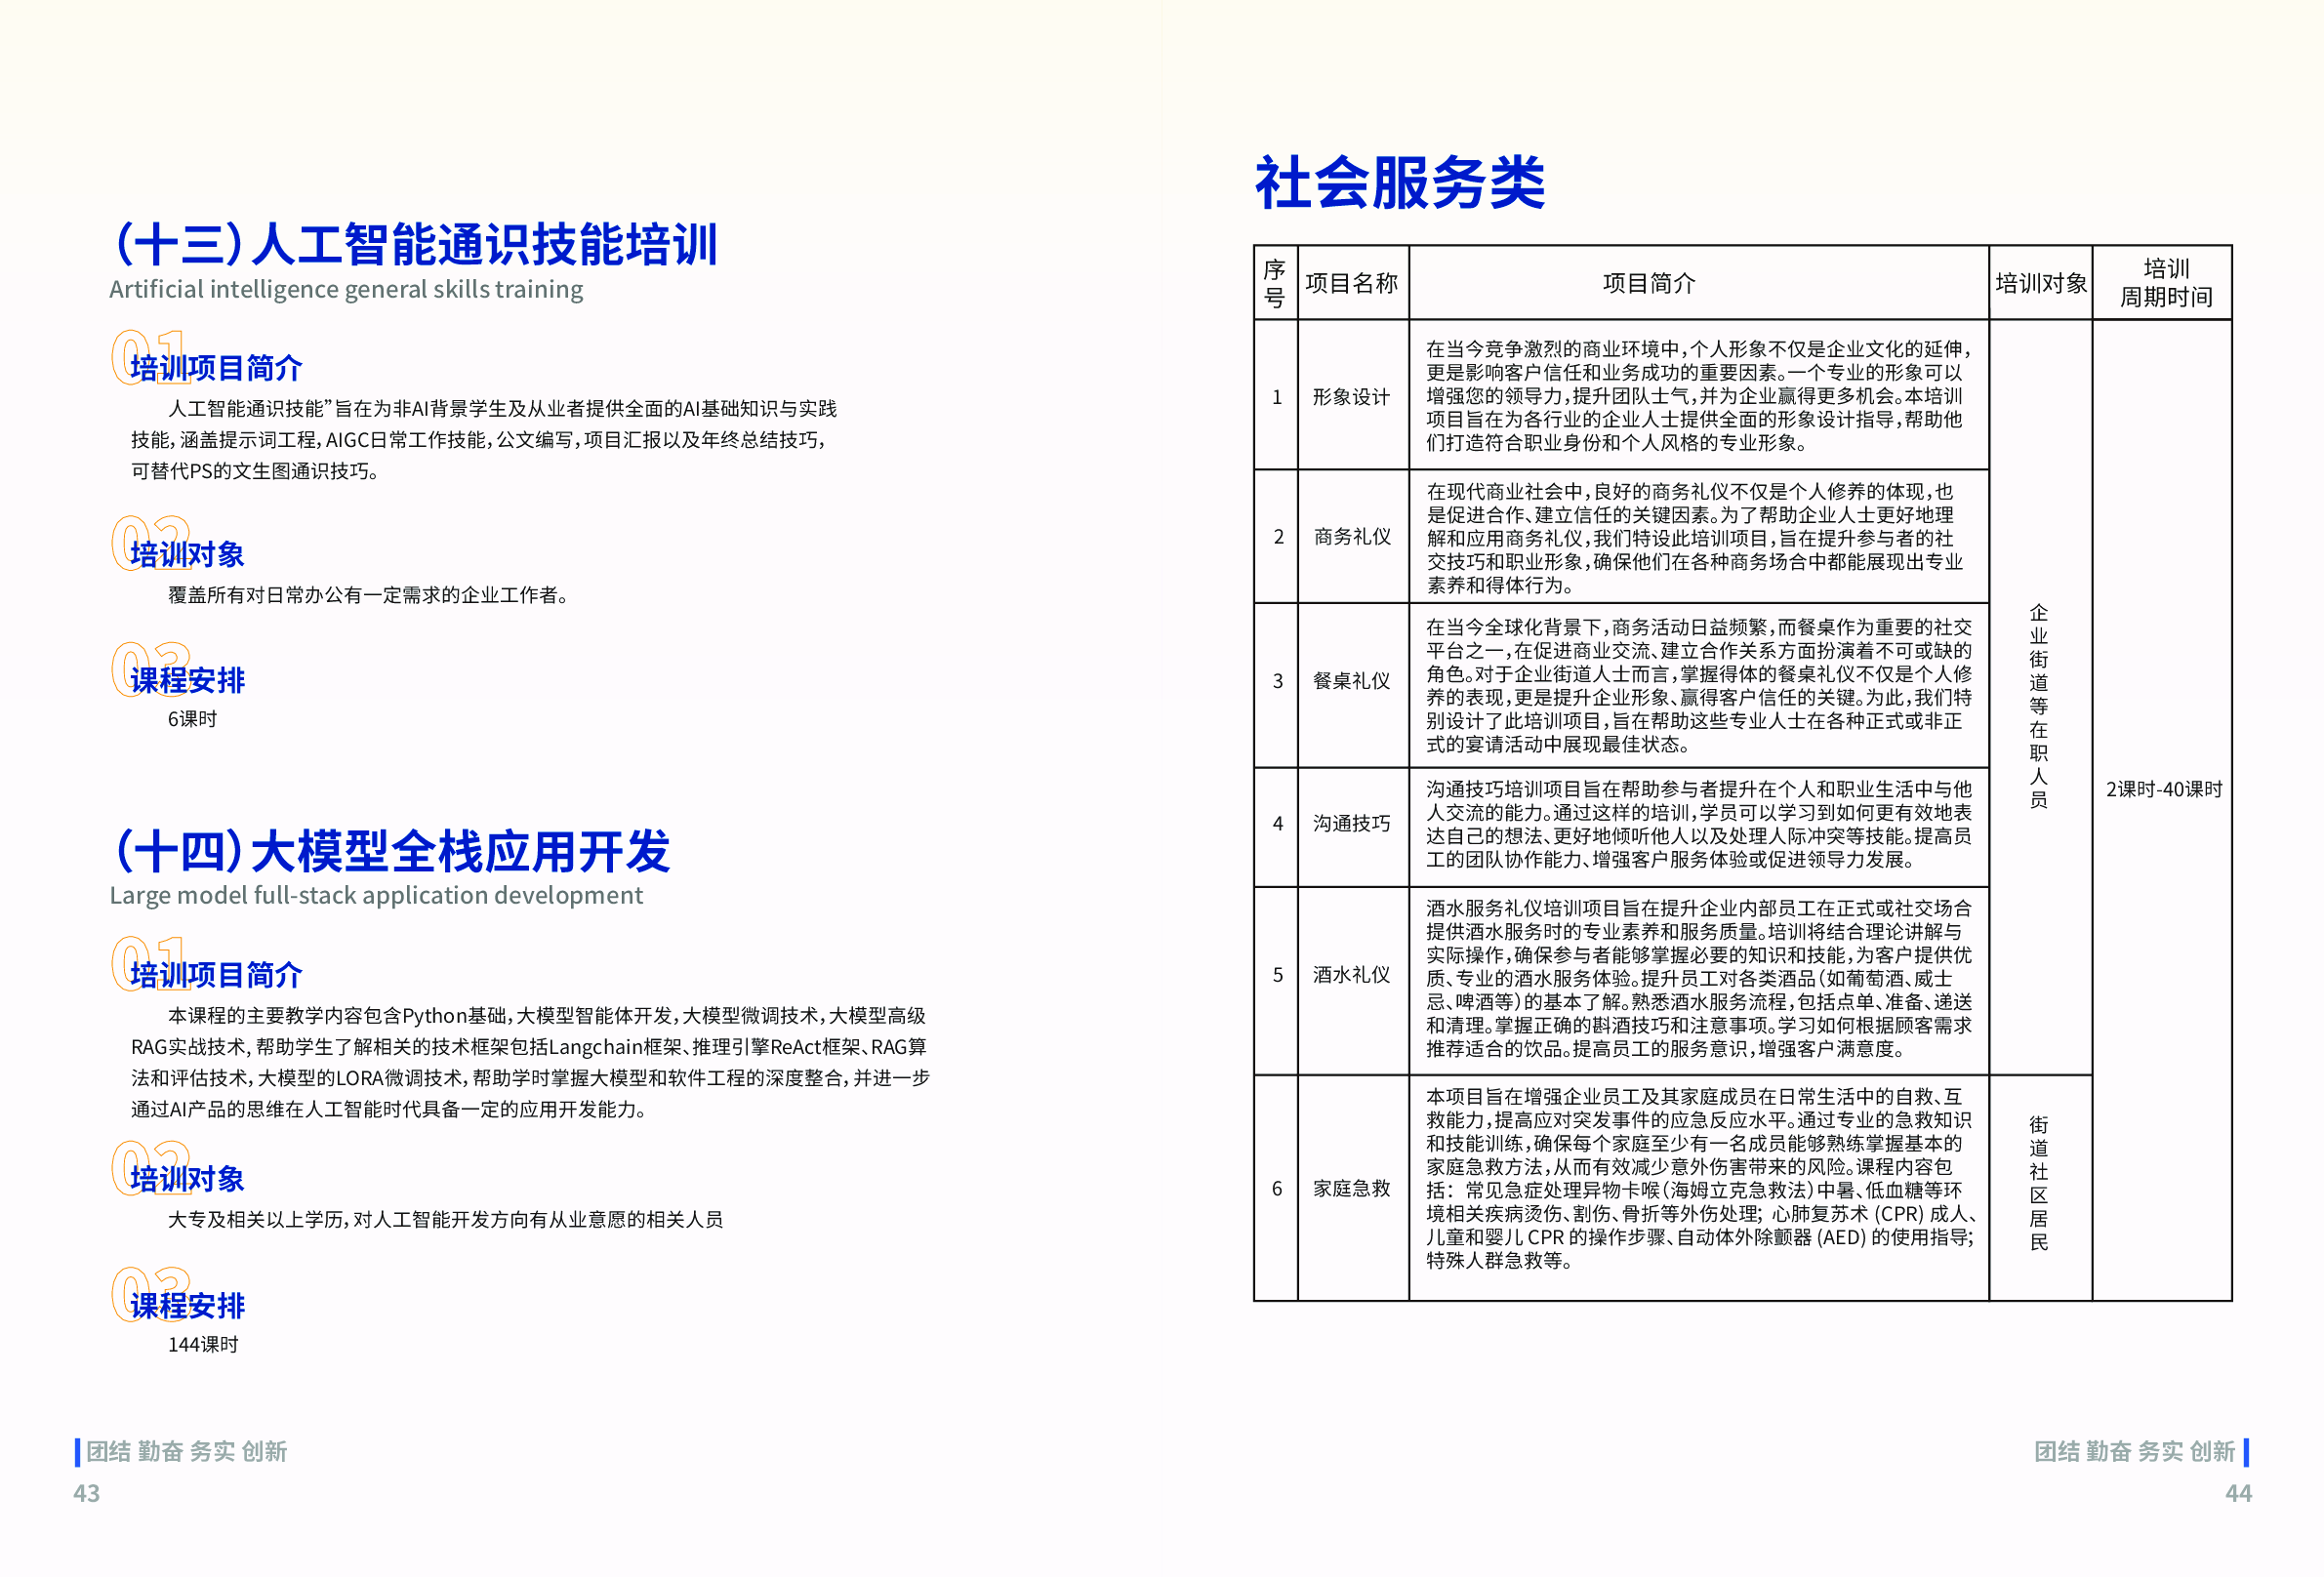
Task: Click the vertical text 街道社区居民
Action: point(2039,1184)
